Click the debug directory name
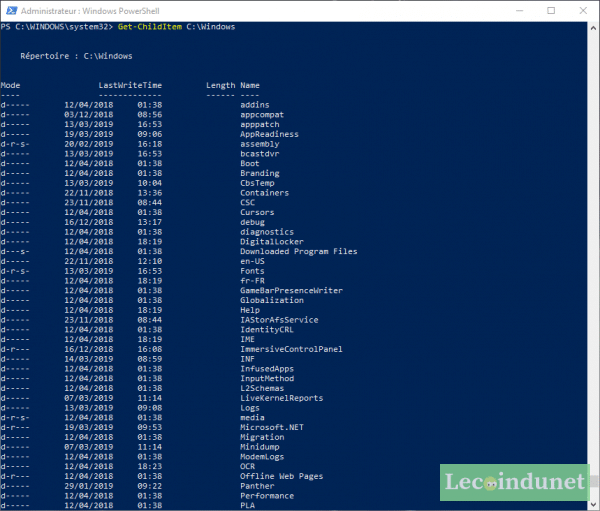Screen dimensions: 600x511 click(x=253, y=222)
